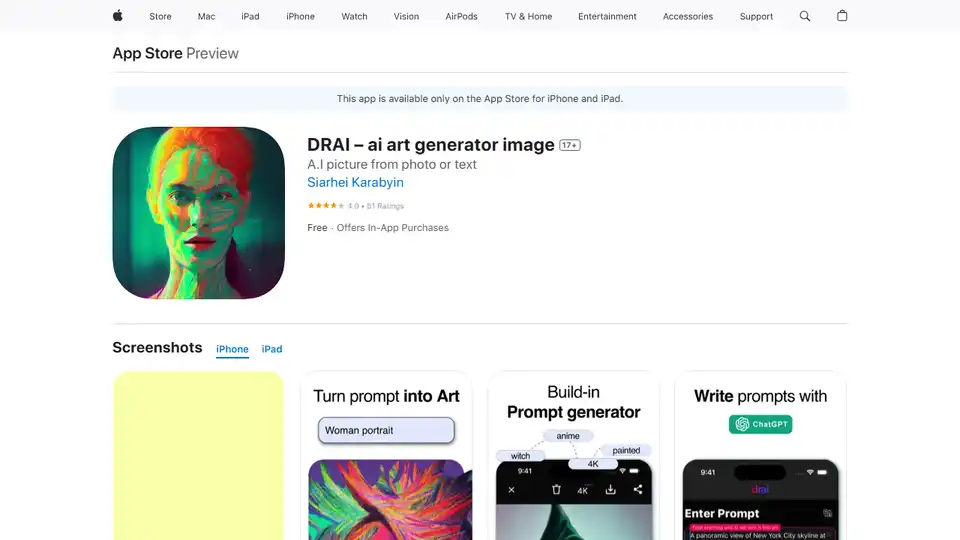Open the Mac menu
960x540 pixels.
click(206, 17)
